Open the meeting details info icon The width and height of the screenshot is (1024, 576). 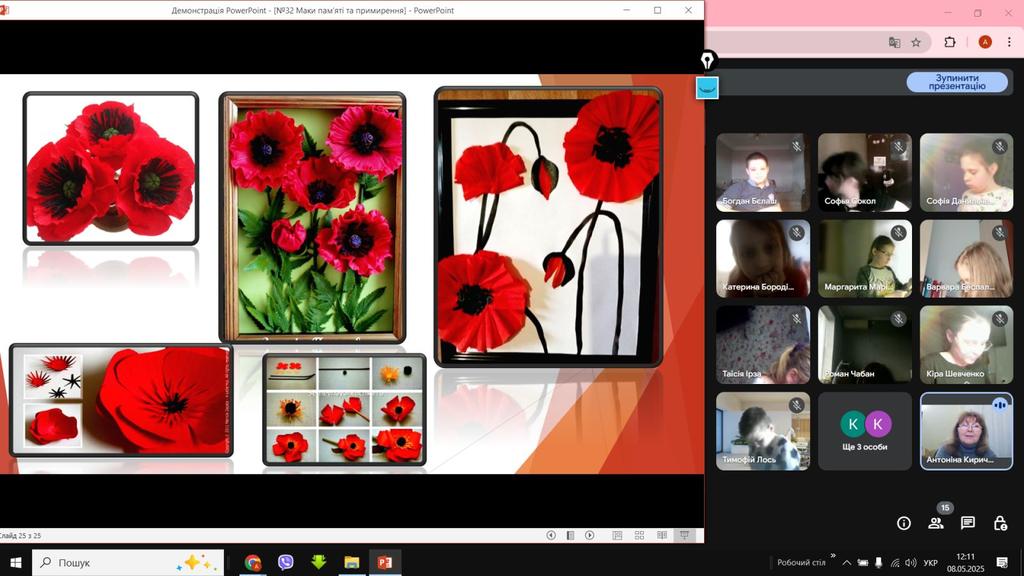click(904, 523)
